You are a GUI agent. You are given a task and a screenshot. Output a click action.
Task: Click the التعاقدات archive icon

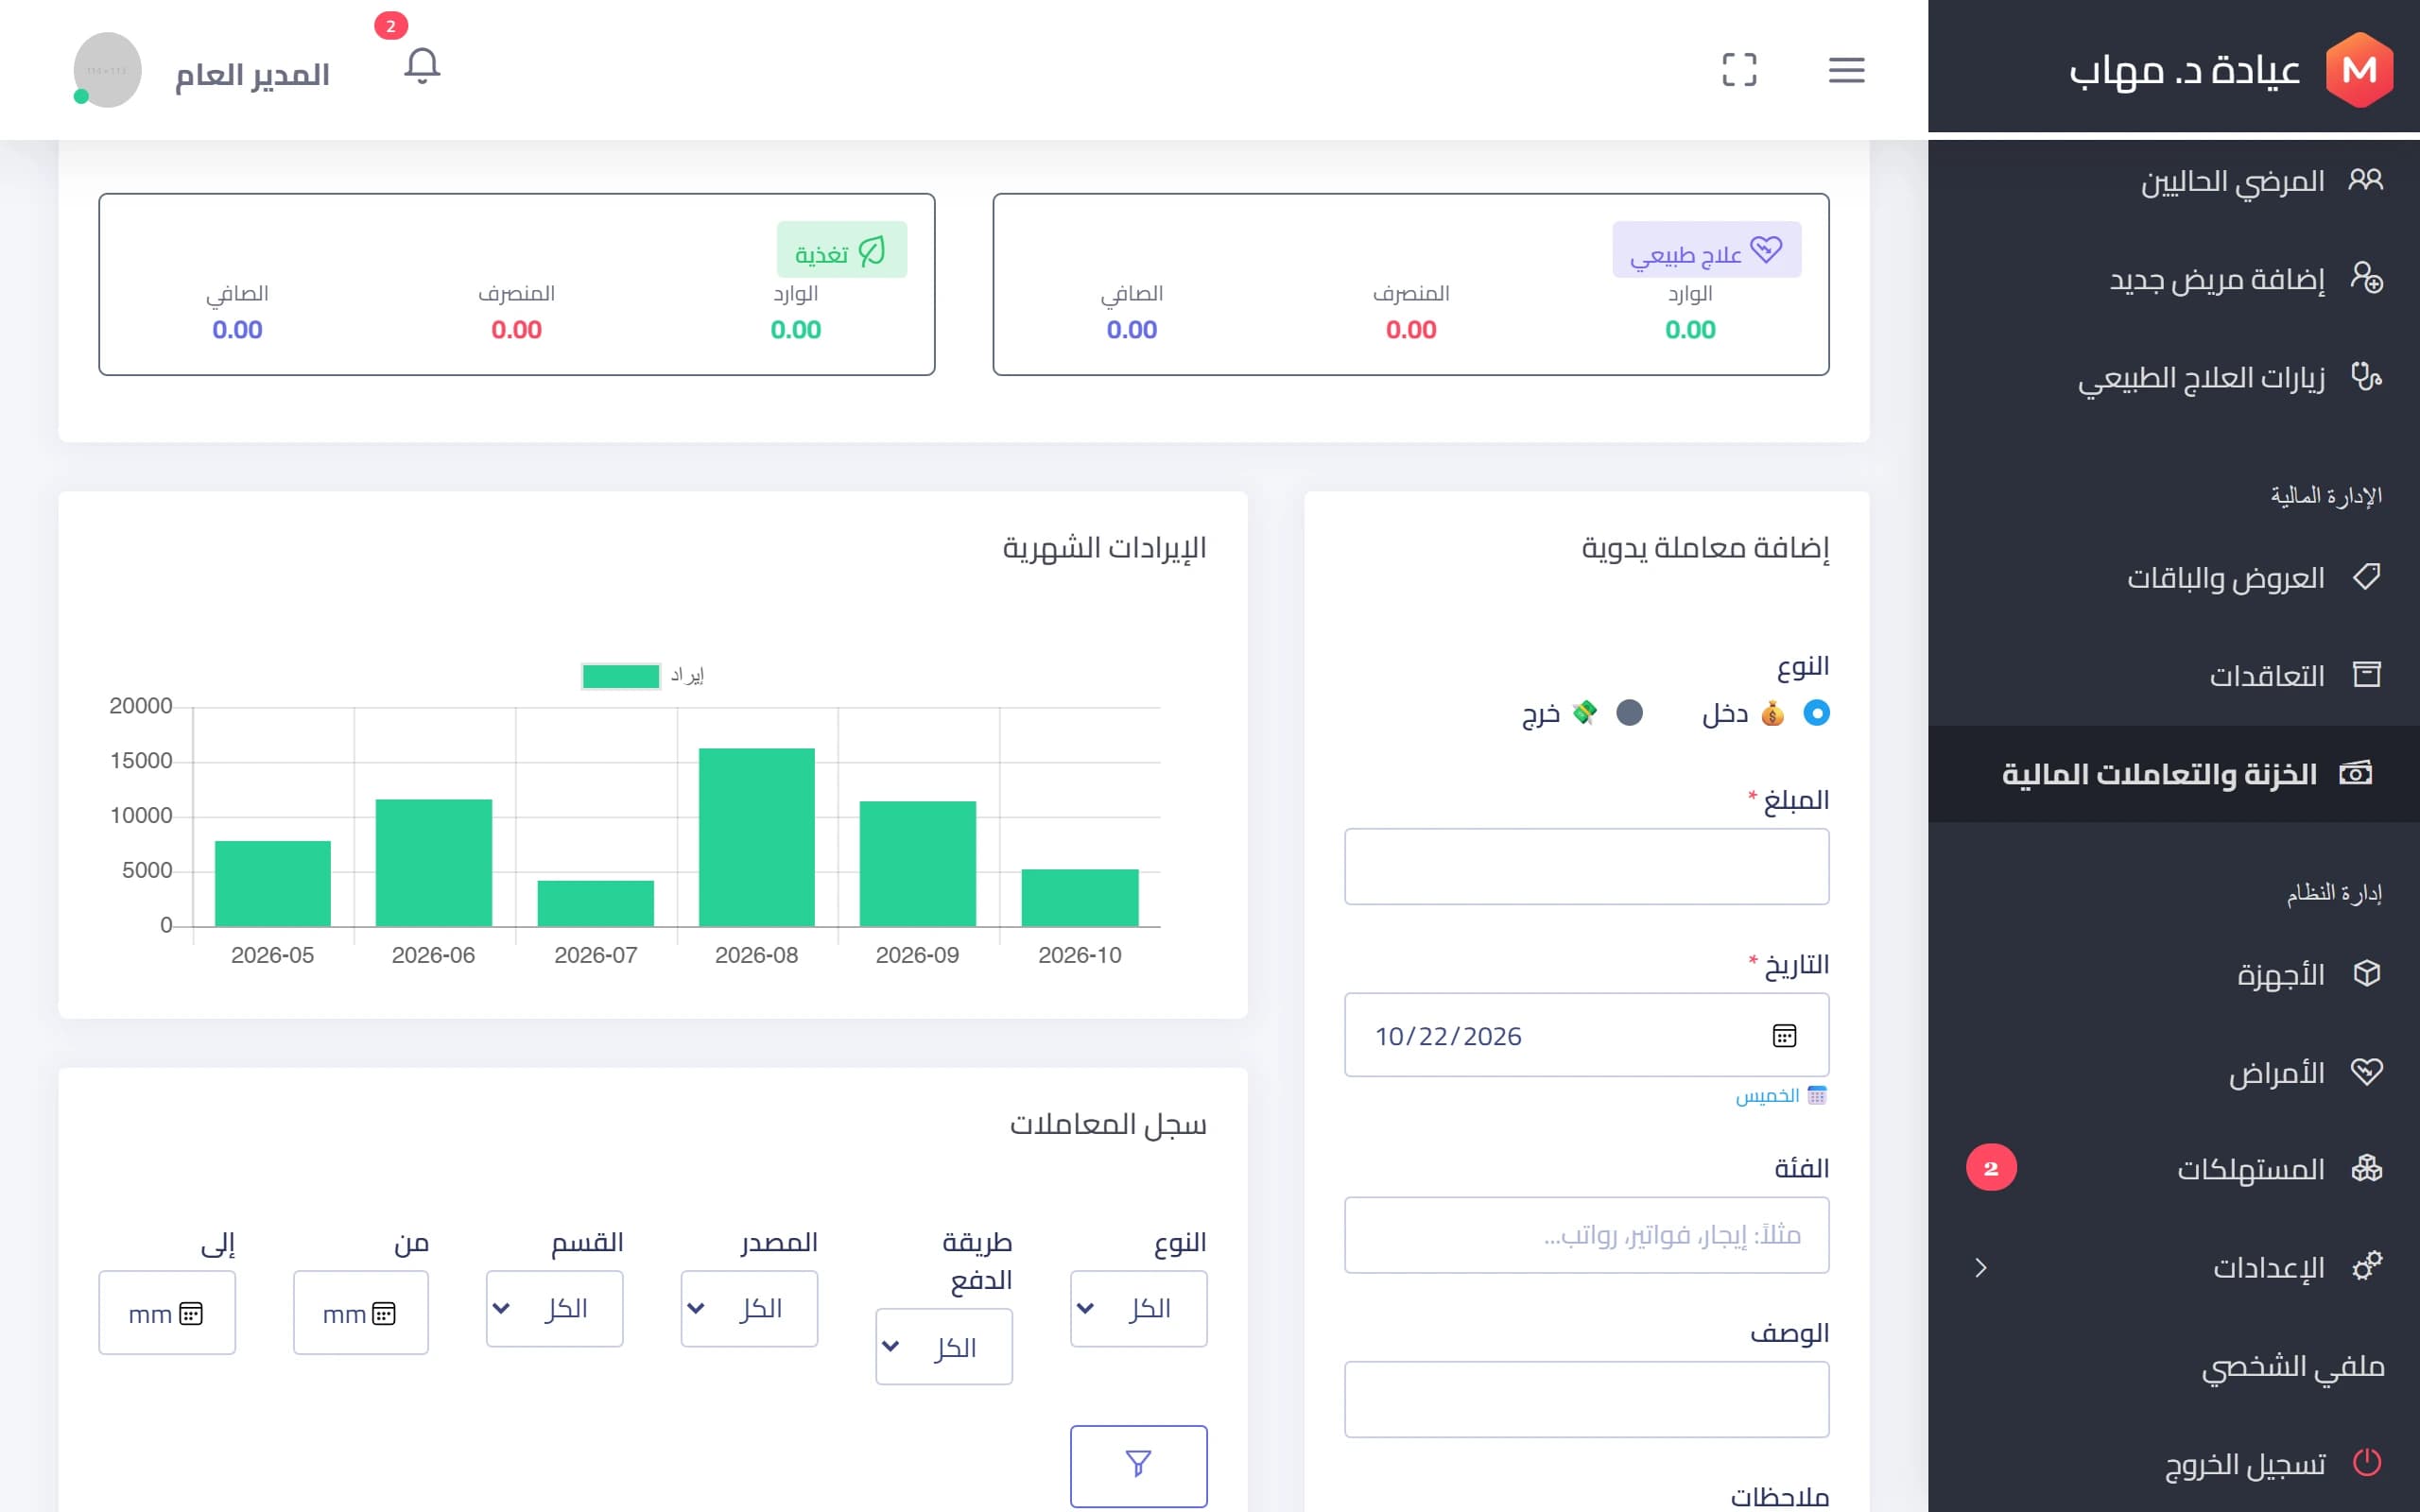click(x=2366, y=674)
